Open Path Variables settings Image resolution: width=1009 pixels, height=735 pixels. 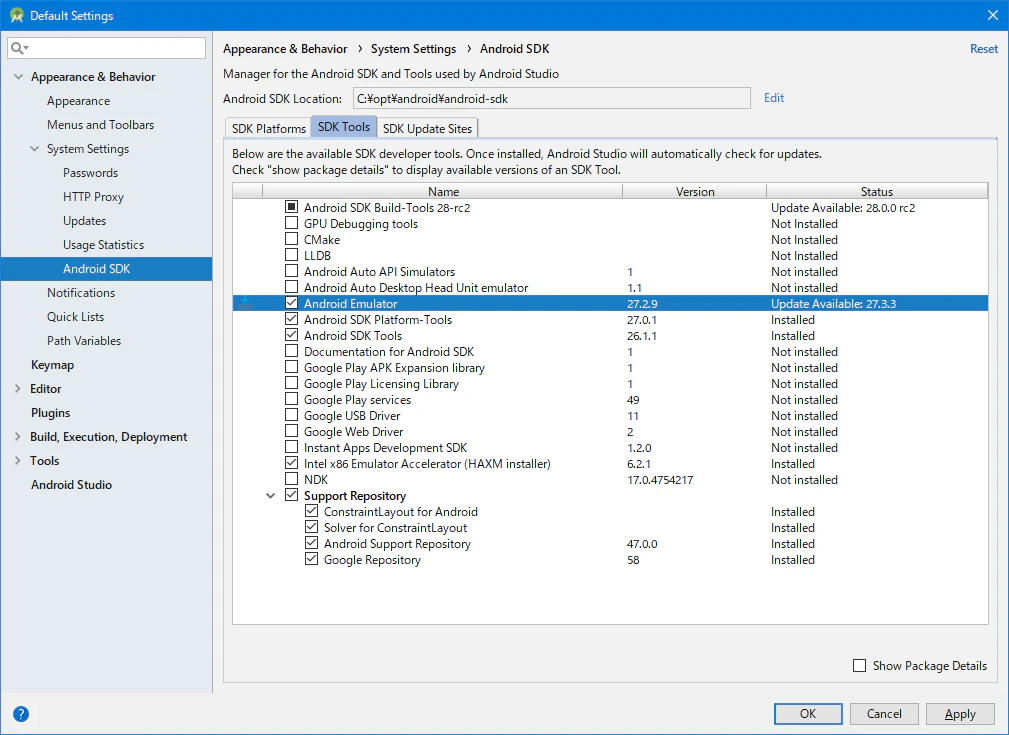(x=84, y=341)
